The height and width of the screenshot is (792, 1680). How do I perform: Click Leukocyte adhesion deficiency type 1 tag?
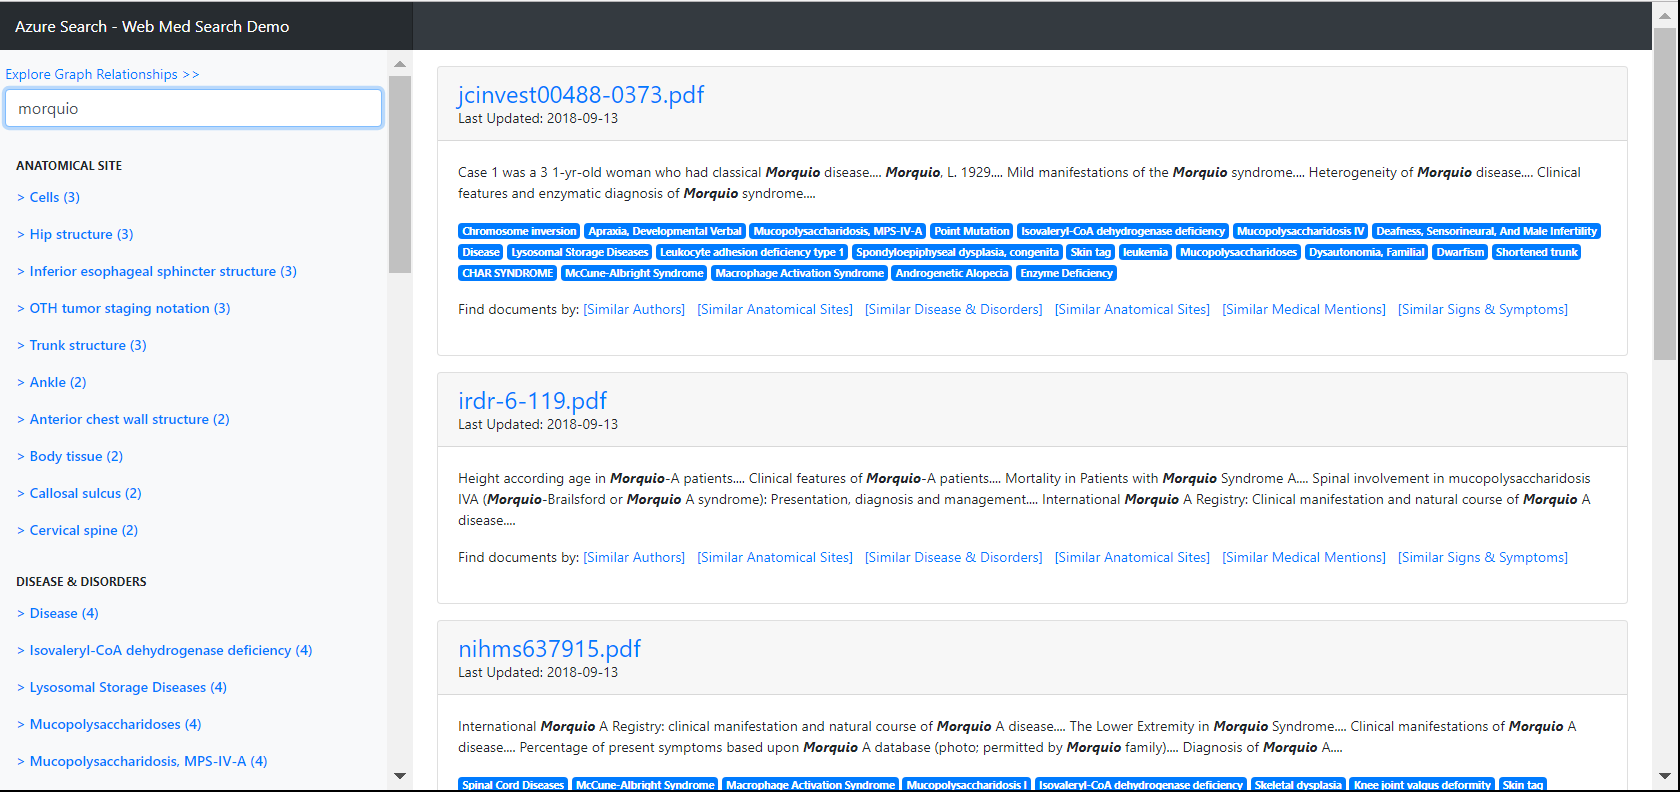[x=752, y=252]
